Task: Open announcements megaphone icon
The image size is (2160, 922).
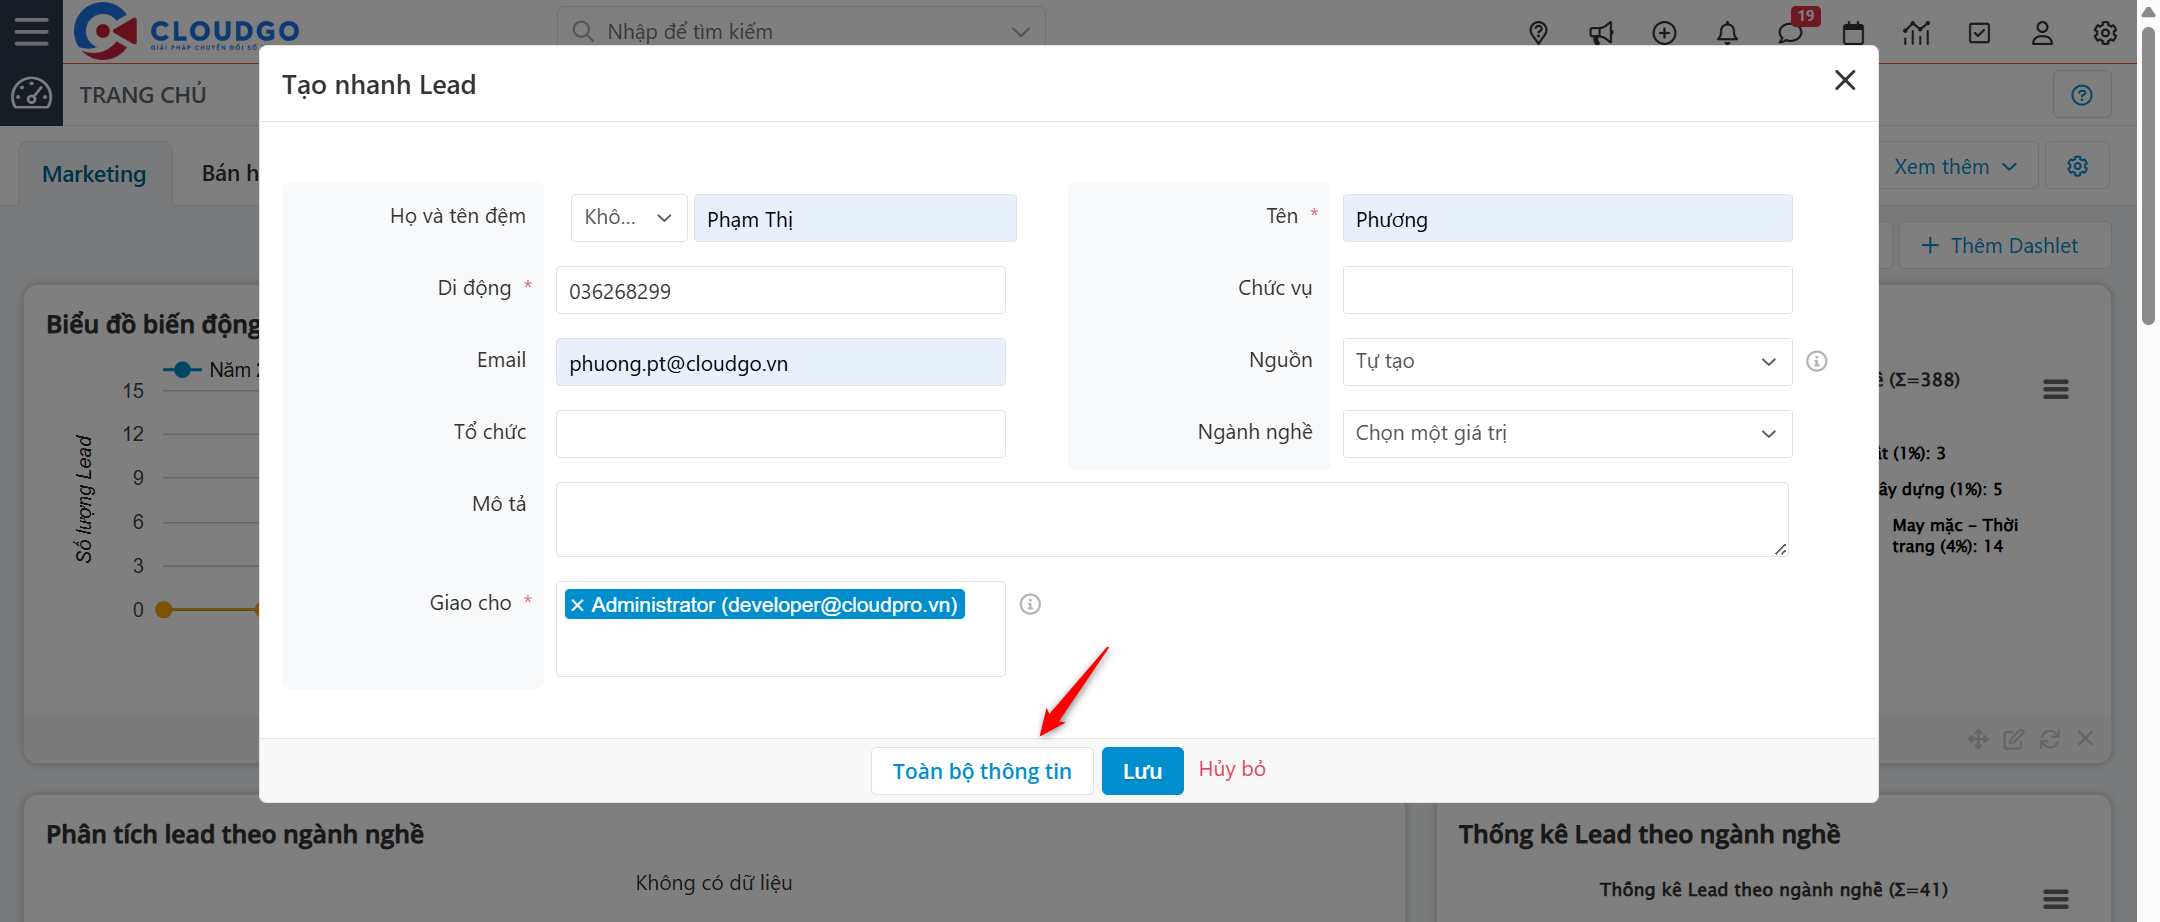Action: point(1601,33)
